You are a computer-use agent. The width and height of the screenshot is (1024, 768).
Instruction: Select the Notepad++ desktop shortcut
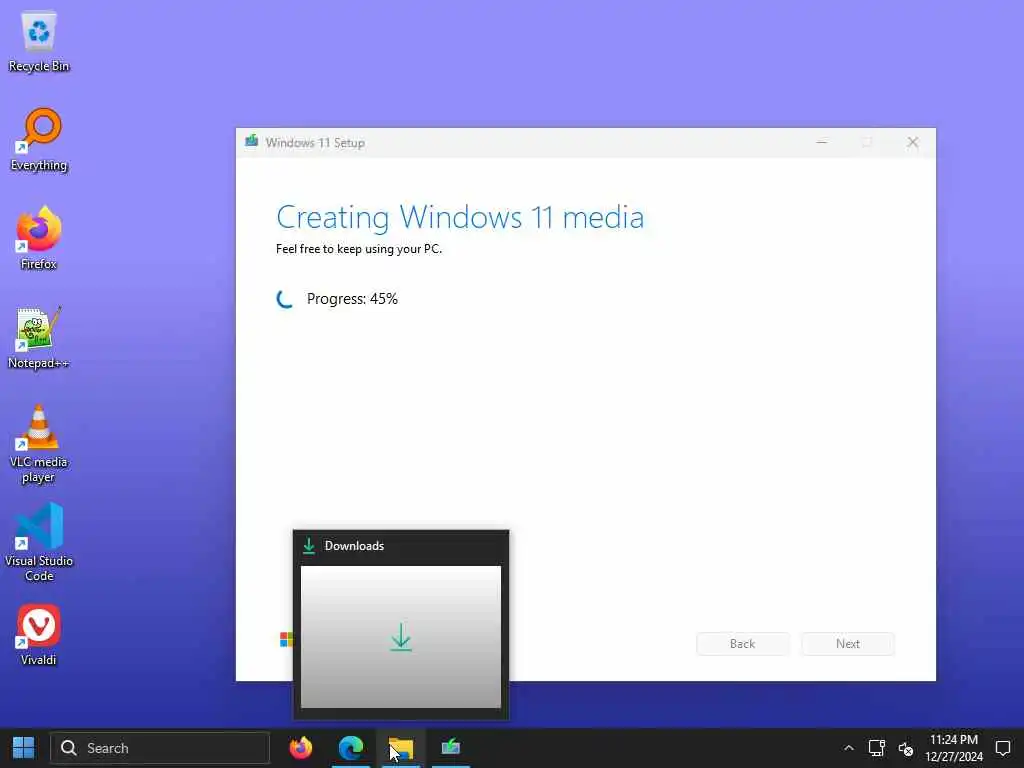pyautogui.click(x=39, y=338)
